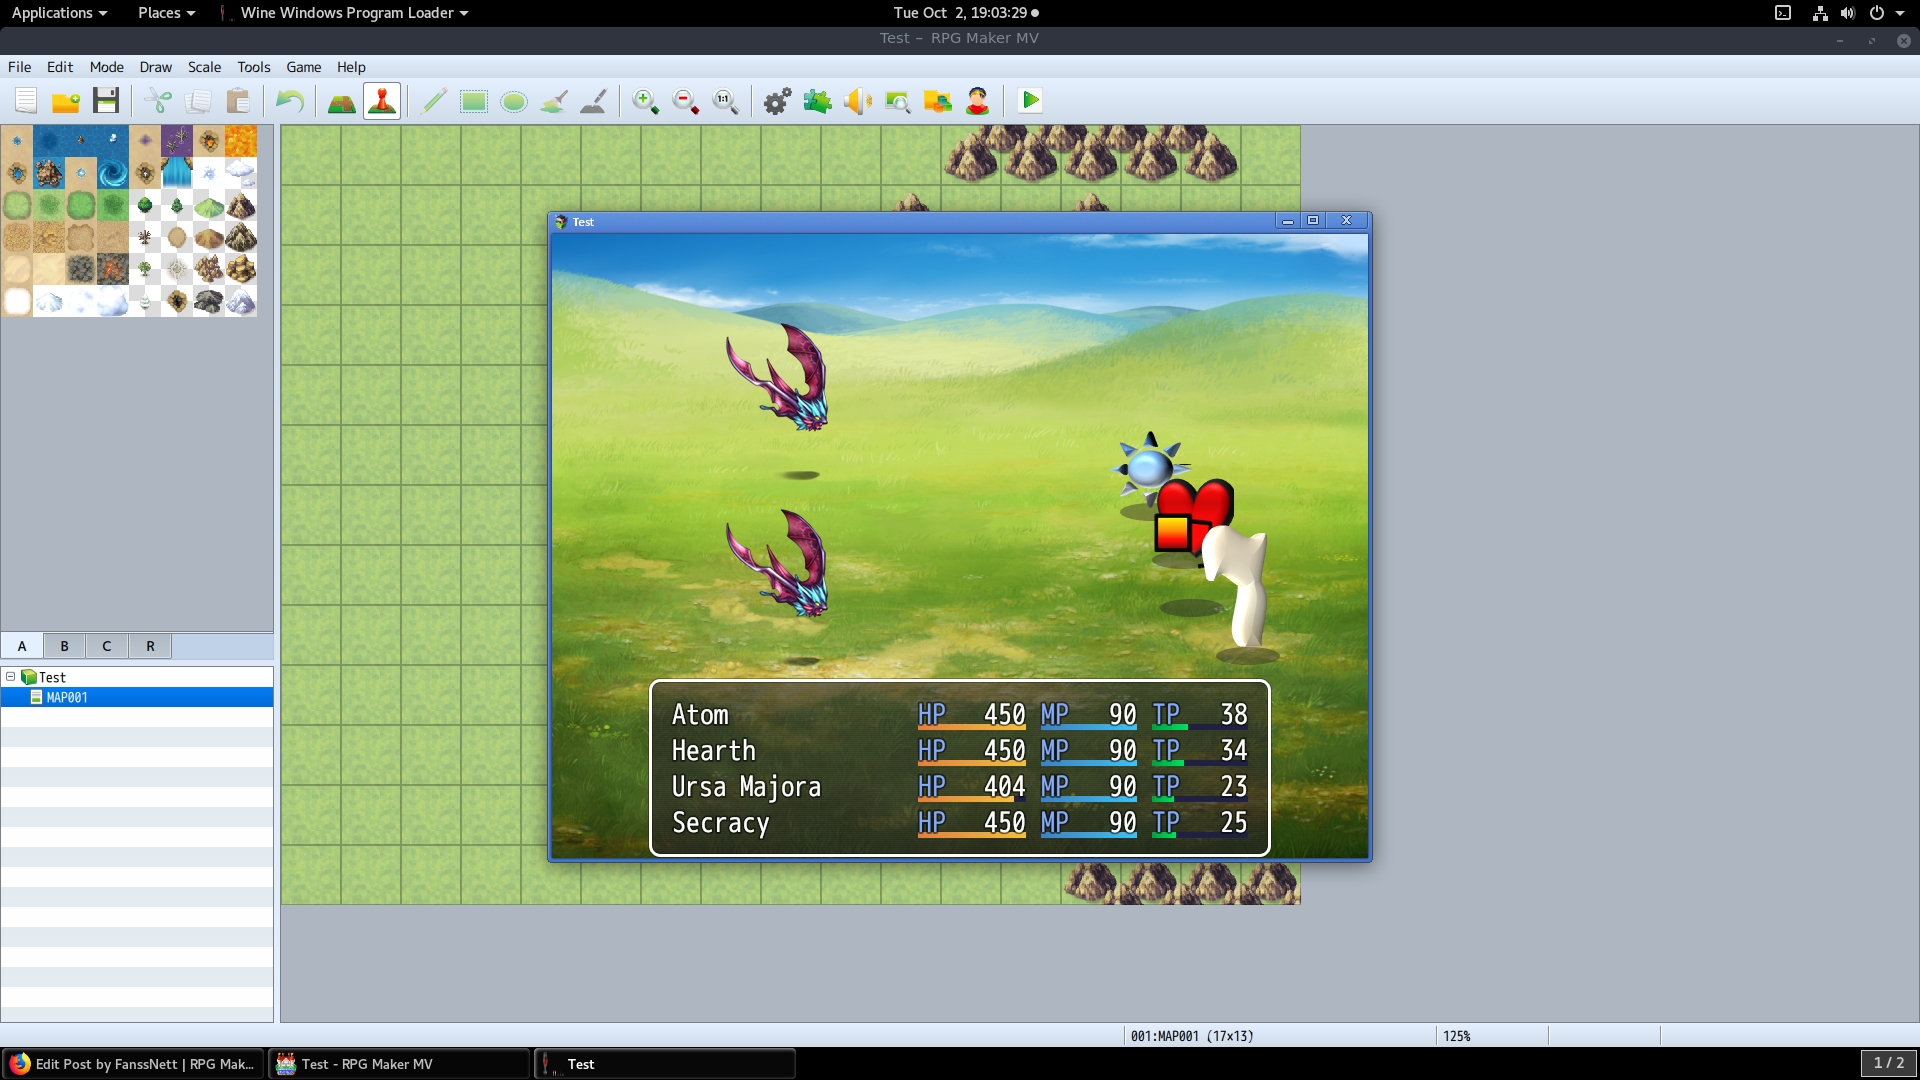Open the Scale menu
The width and height of the screenshot is (1920, 1080).
click(x=205, y=67)
